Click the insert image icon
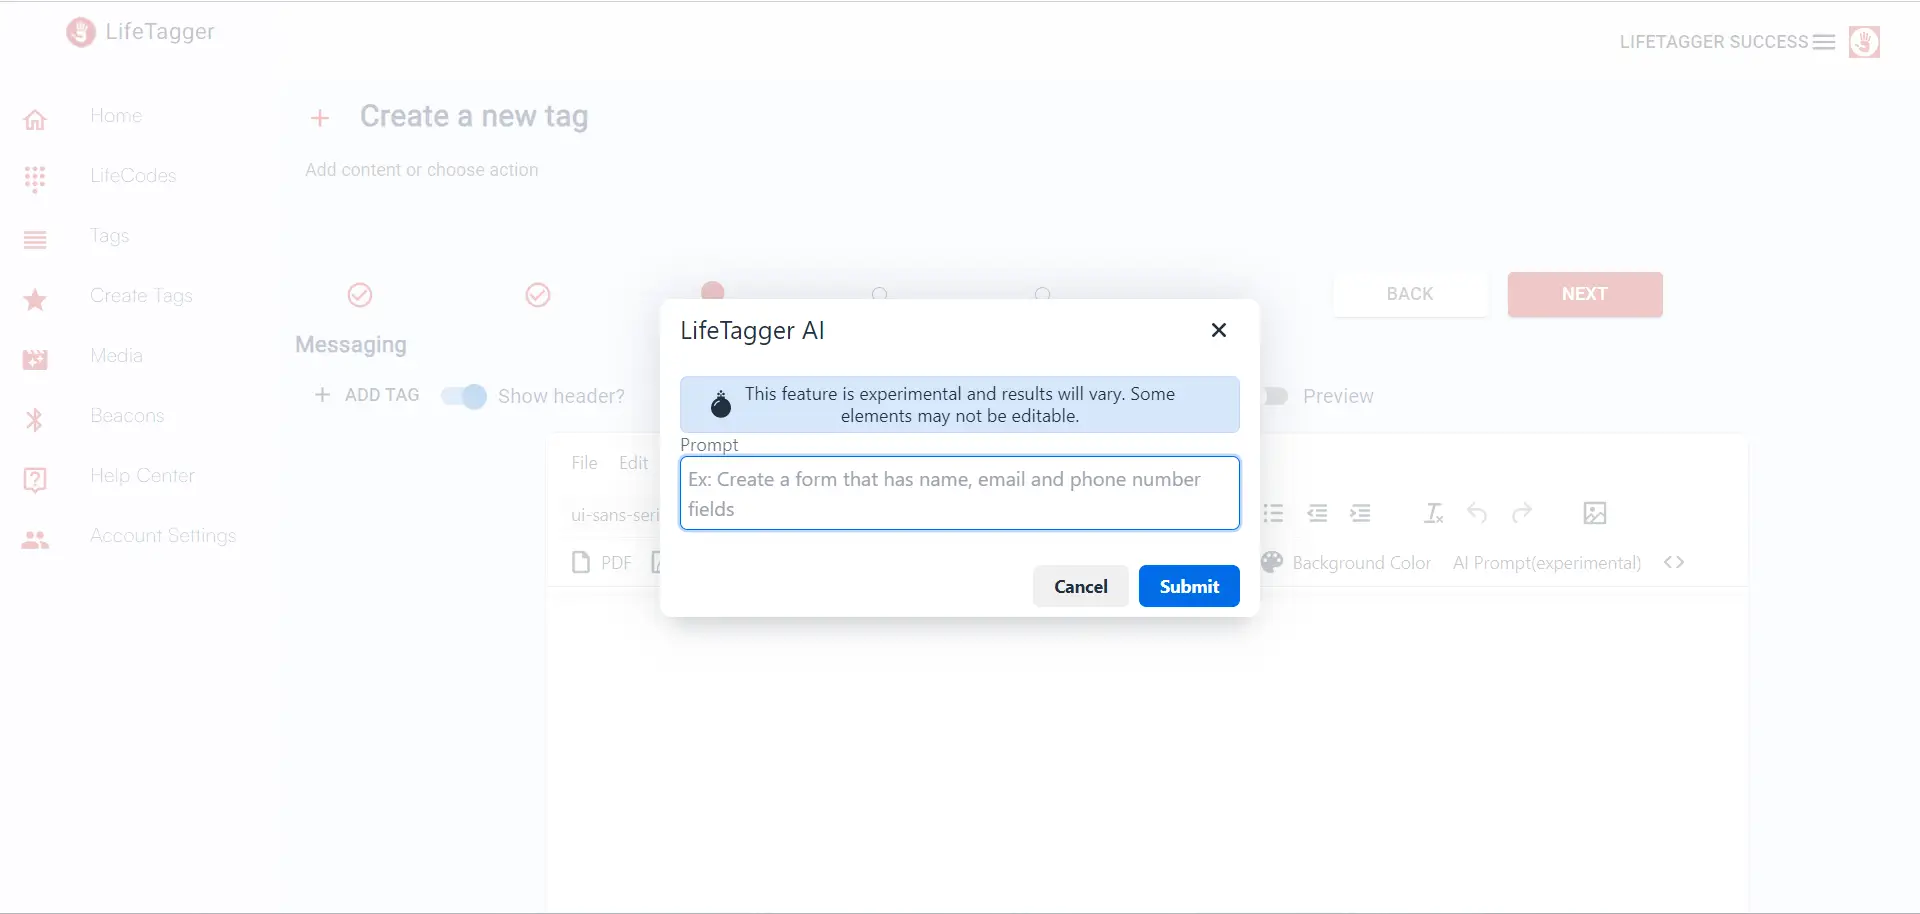Image resolution: width=1920 pixels, height=914 pixels. click(1595, 513)
